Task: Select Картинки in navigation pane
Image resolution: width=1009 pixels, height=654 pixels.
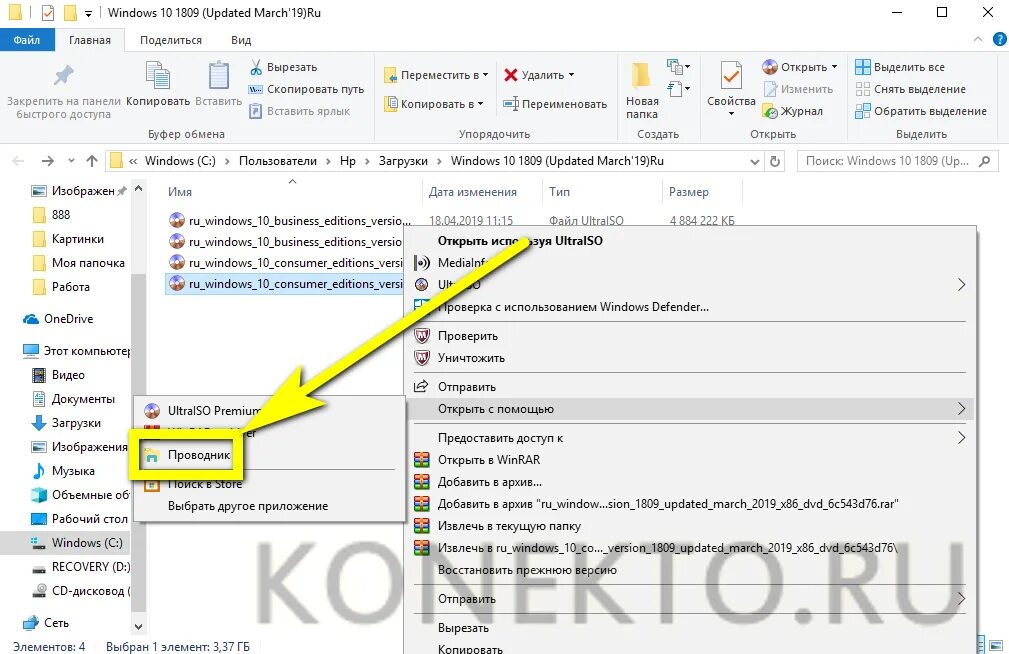Action: point(77,239)
